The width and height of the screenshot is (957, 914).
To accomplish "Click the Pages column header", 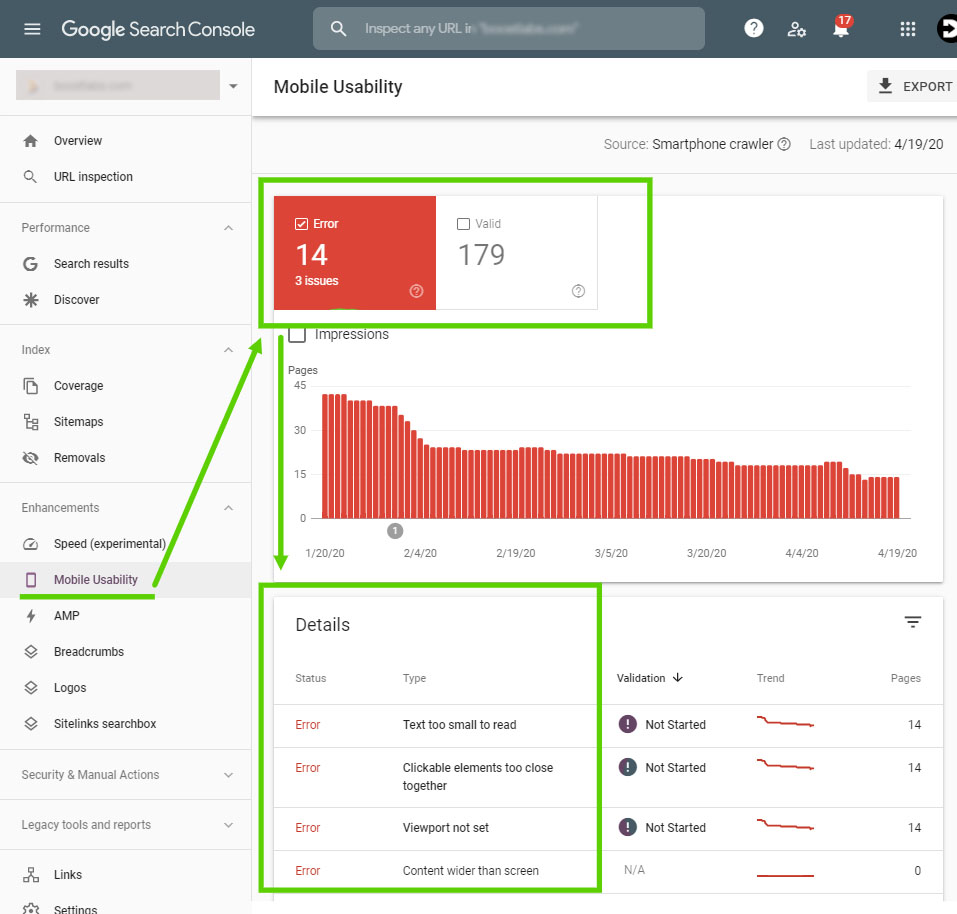I will [x=905, y=678].
